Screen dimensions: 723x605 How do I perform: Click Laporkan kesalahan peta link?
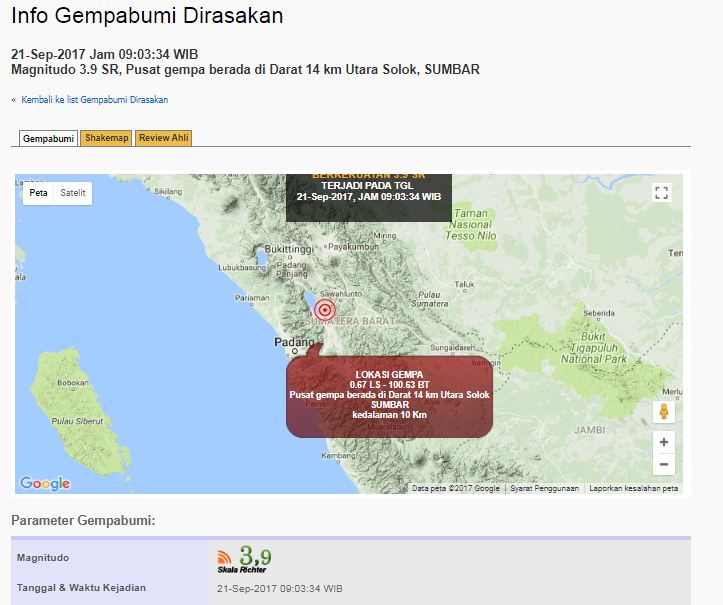tap(634, 488)
